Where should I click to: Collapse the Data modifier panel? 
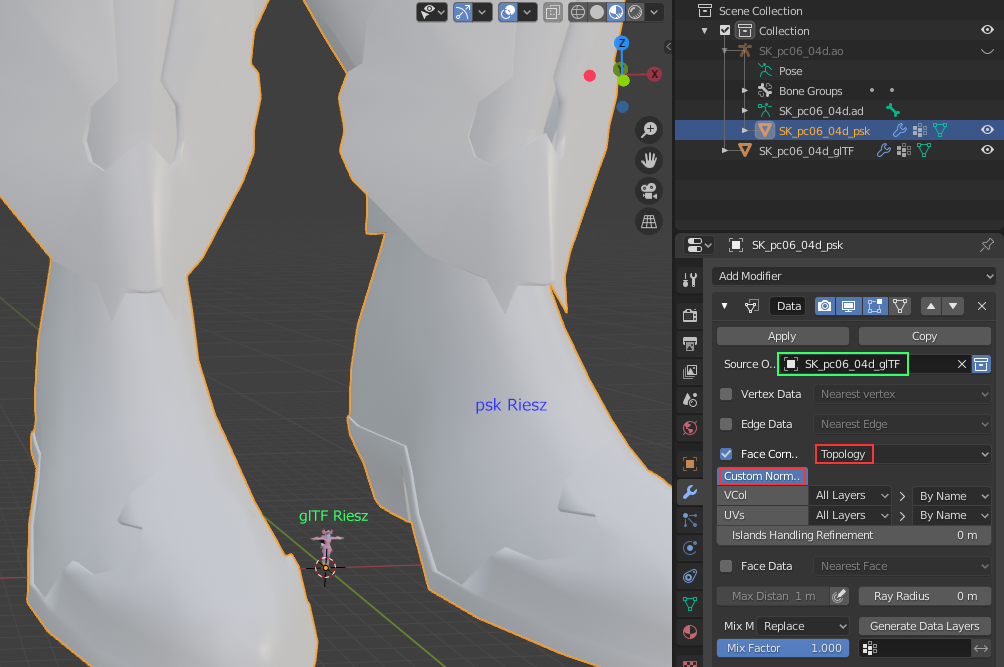pos(724,306)
